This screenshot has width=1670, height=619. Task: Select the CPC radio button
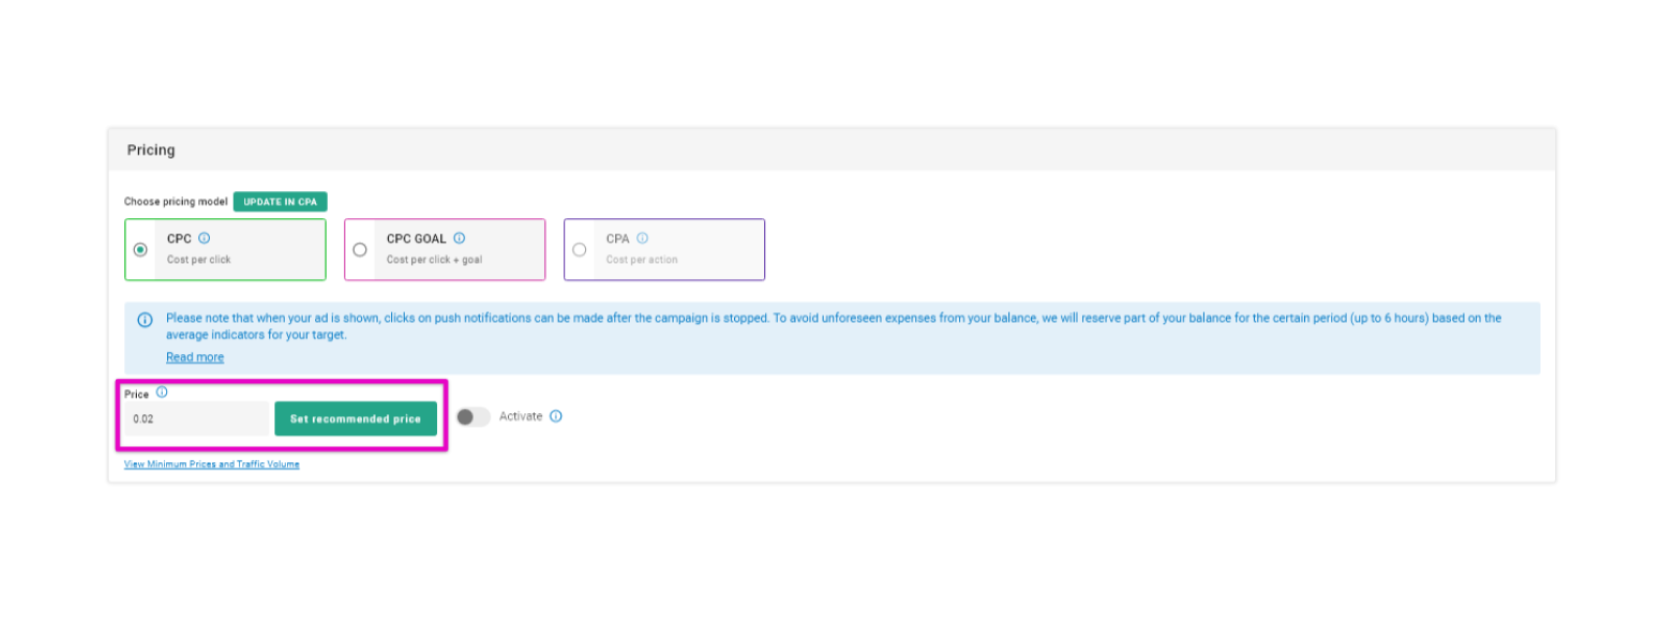(141, 250)
